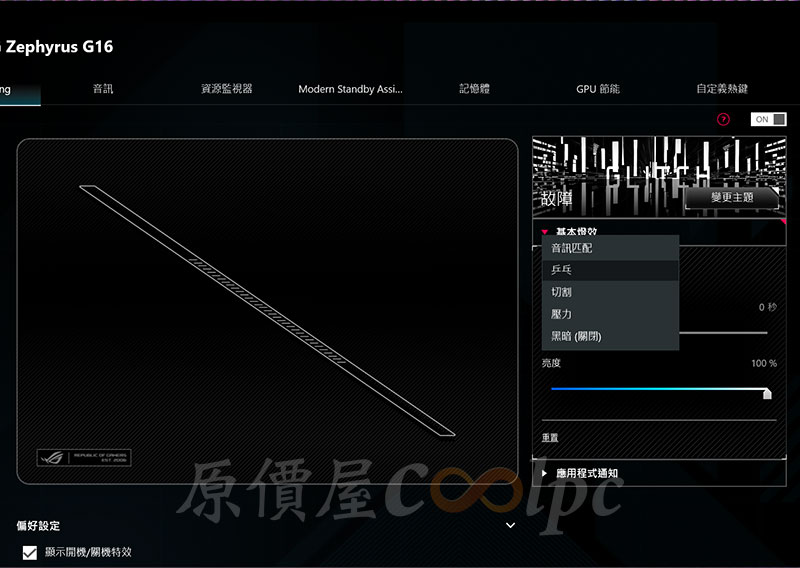Click the 故障 theme preview thumbnail

pos(659,177)
